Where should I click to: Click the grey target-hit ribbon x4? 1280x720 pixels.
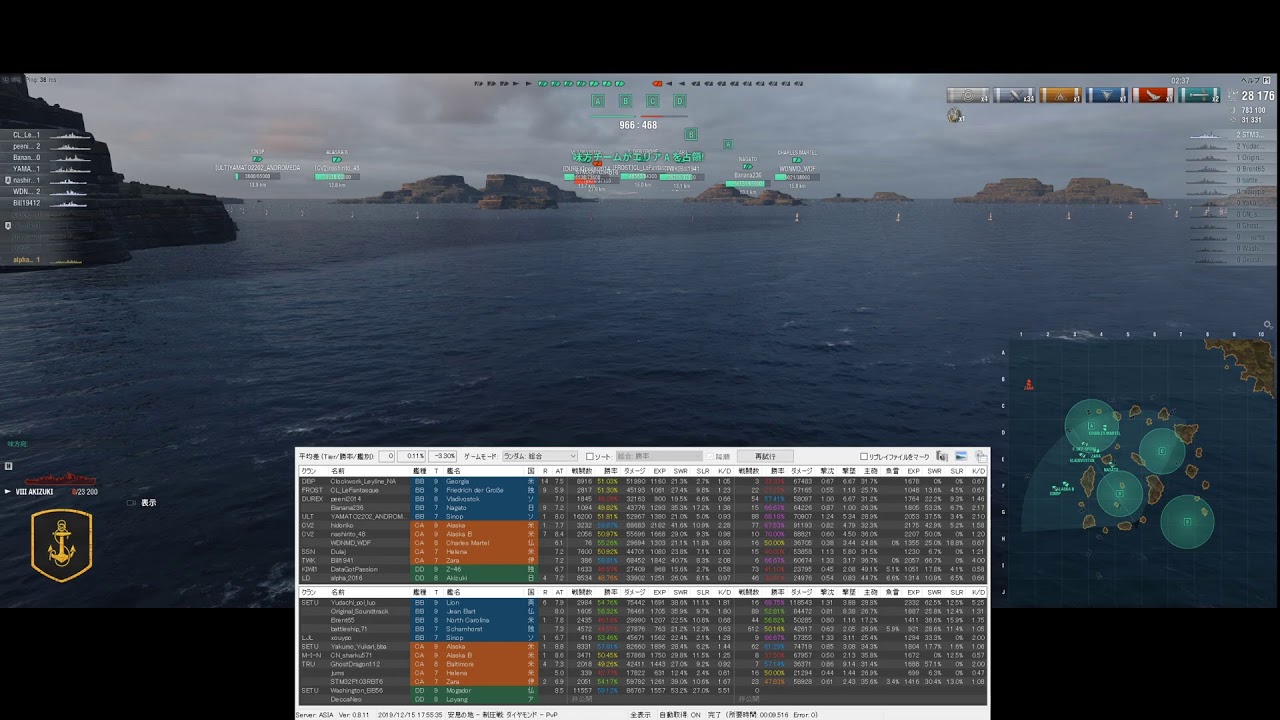pos(967,95)
